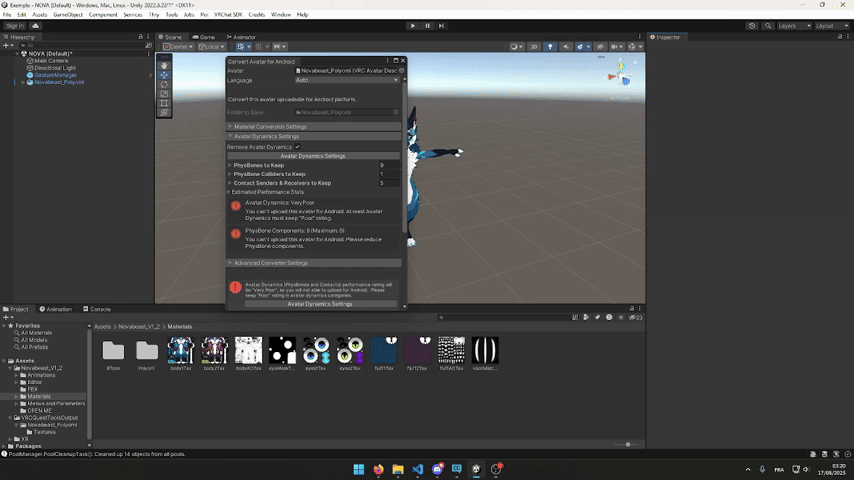Select the Hand view tool
The width and height of the screenshot is (854, 480).
(x=164, y=66)
